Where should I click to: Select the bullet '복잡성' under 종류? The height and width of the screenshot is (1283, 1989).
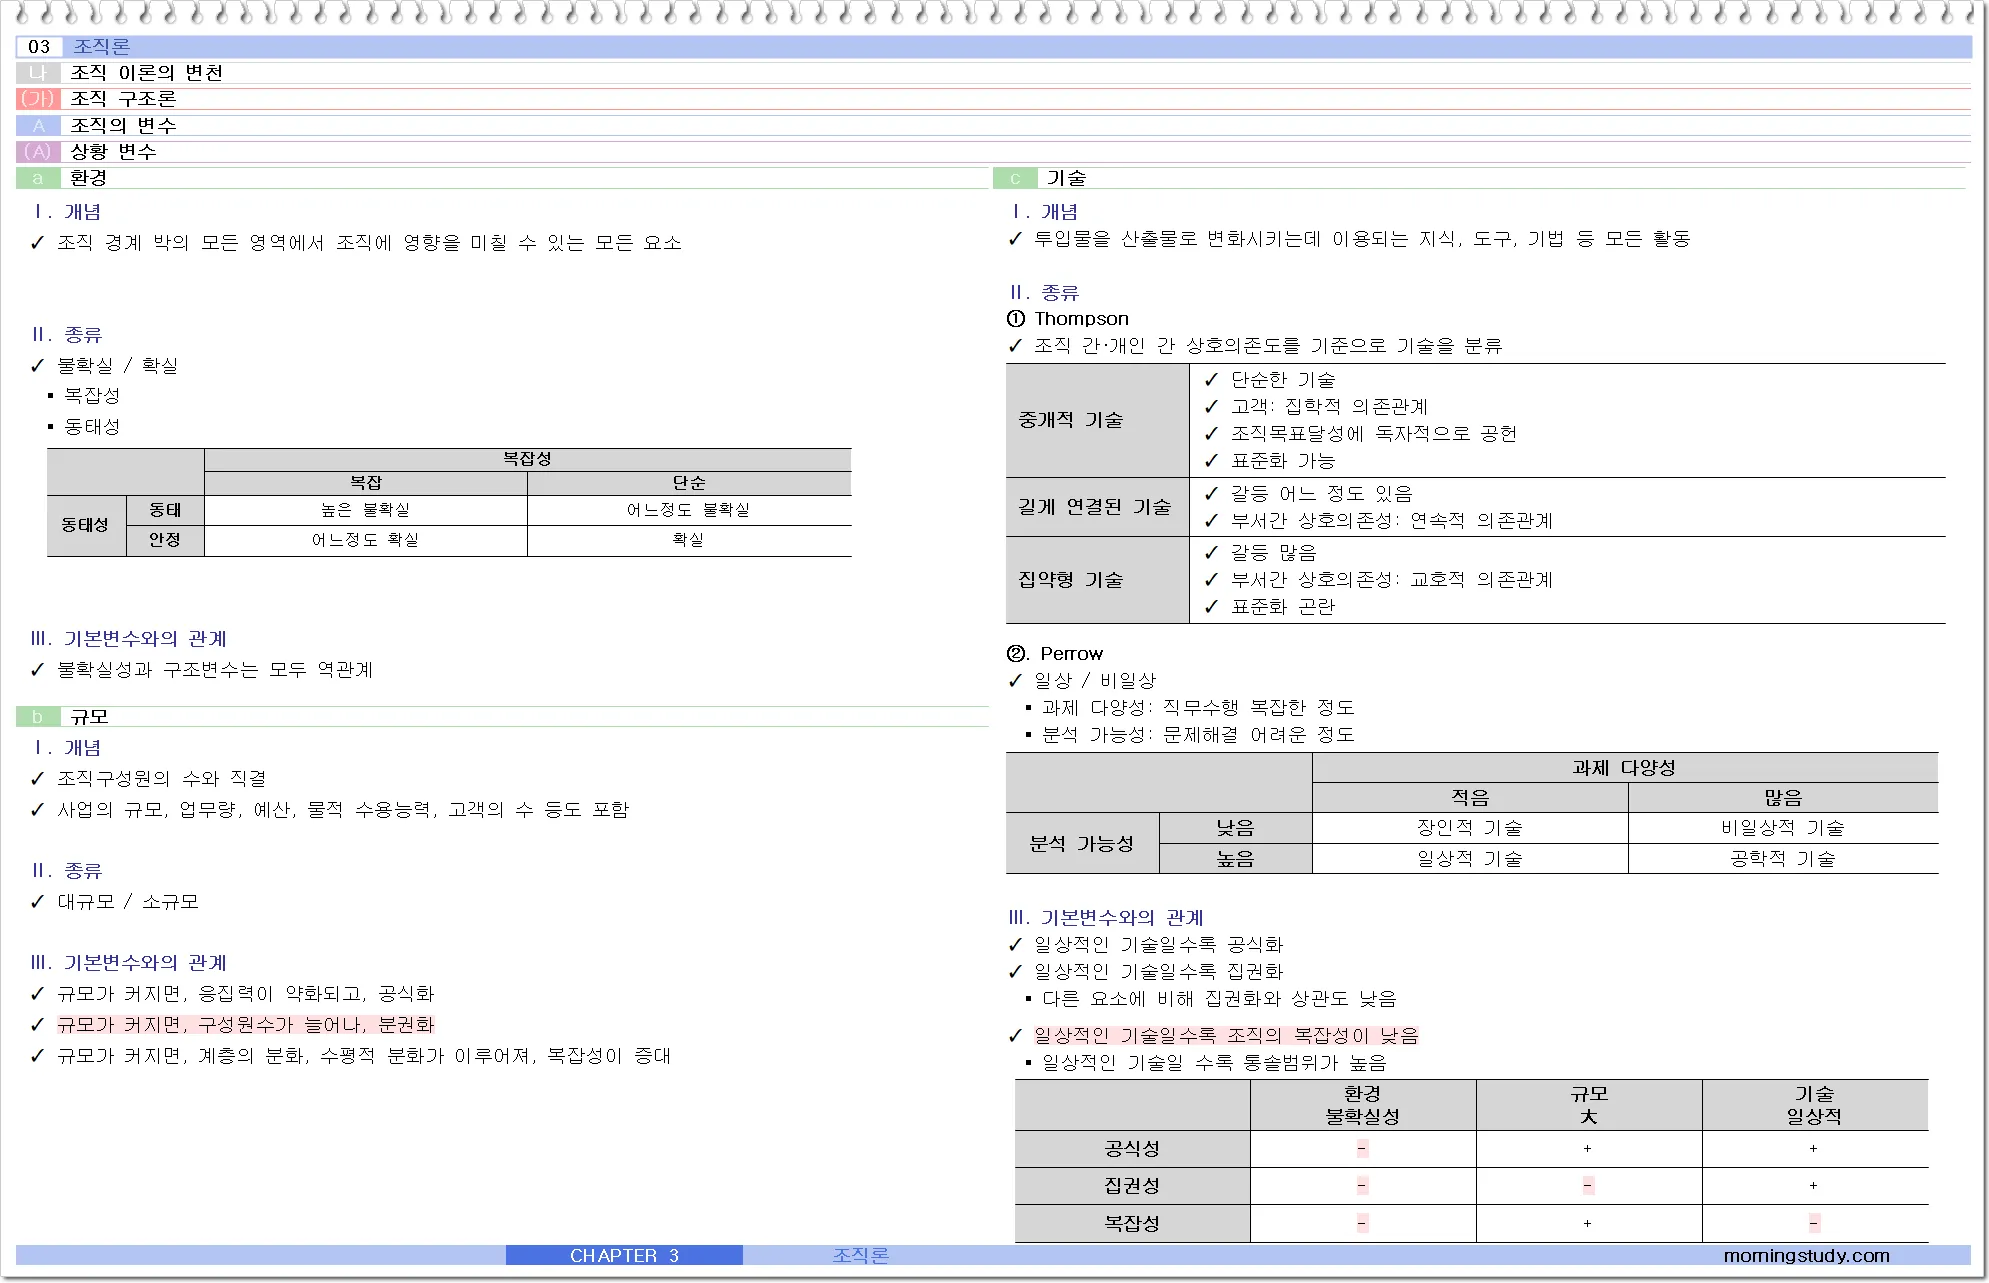92,396
